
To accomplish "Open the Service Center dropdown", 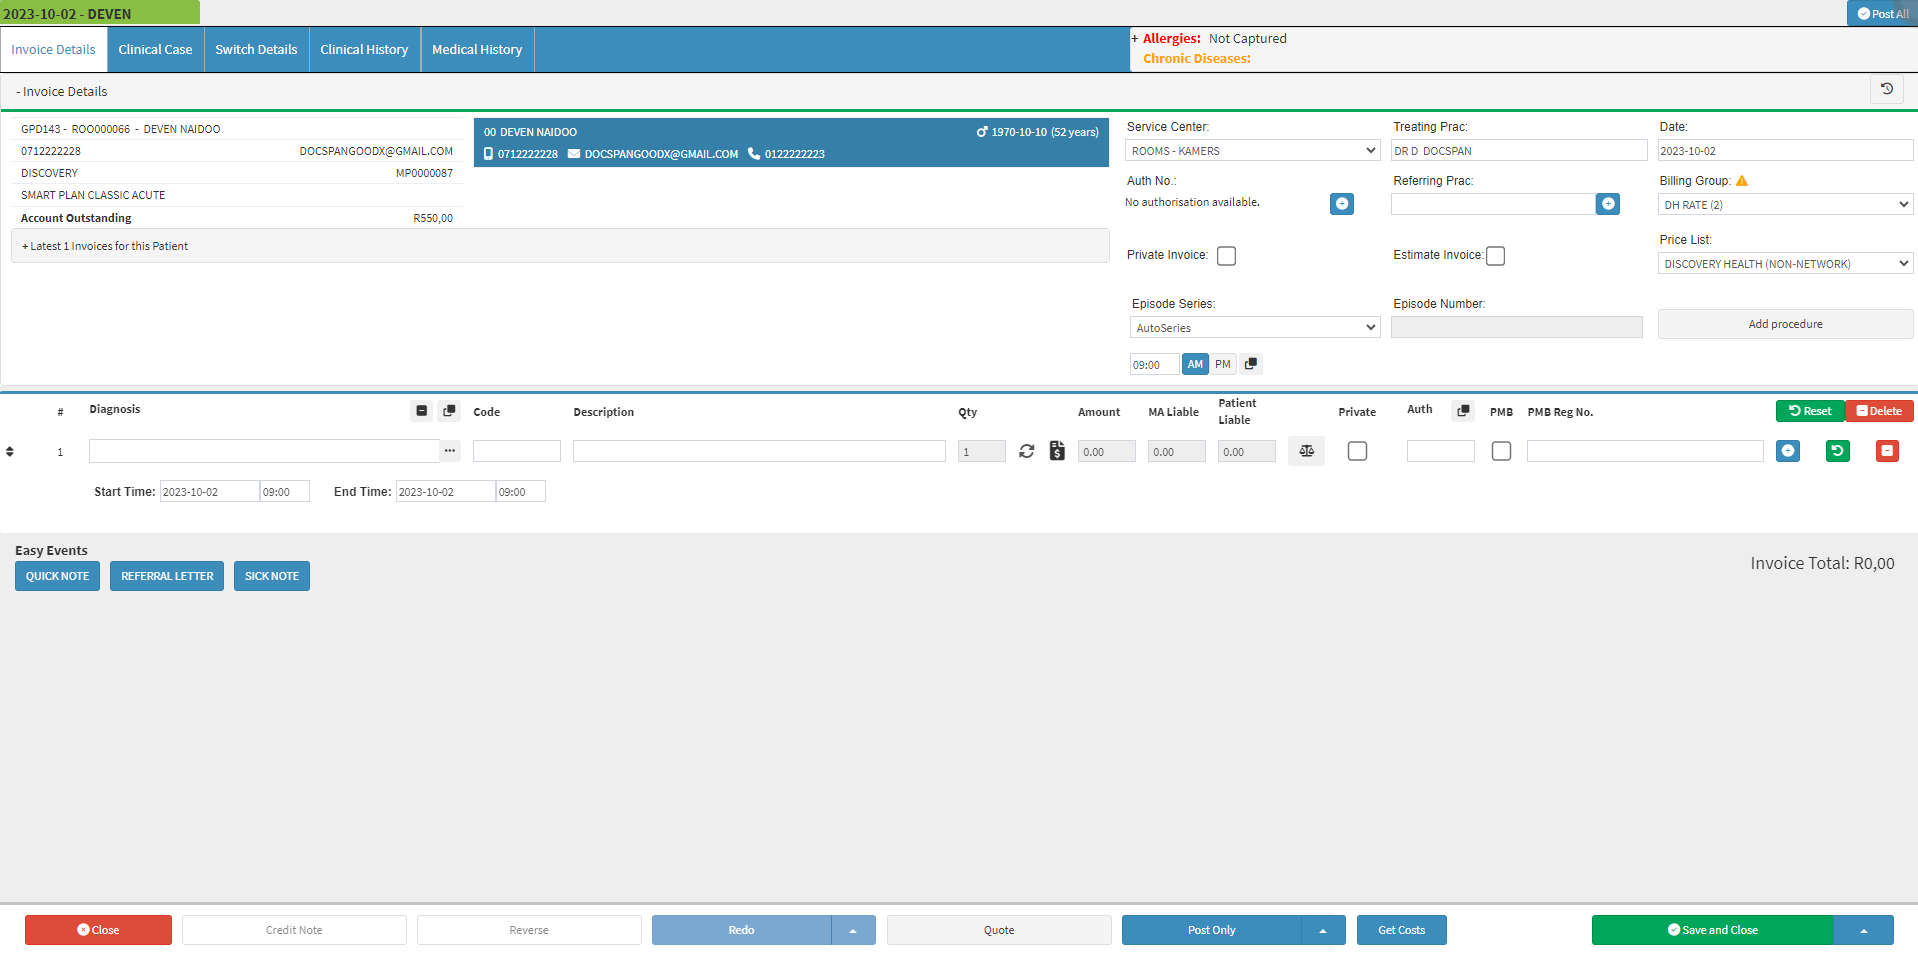I will click(x=1254, y=151).
